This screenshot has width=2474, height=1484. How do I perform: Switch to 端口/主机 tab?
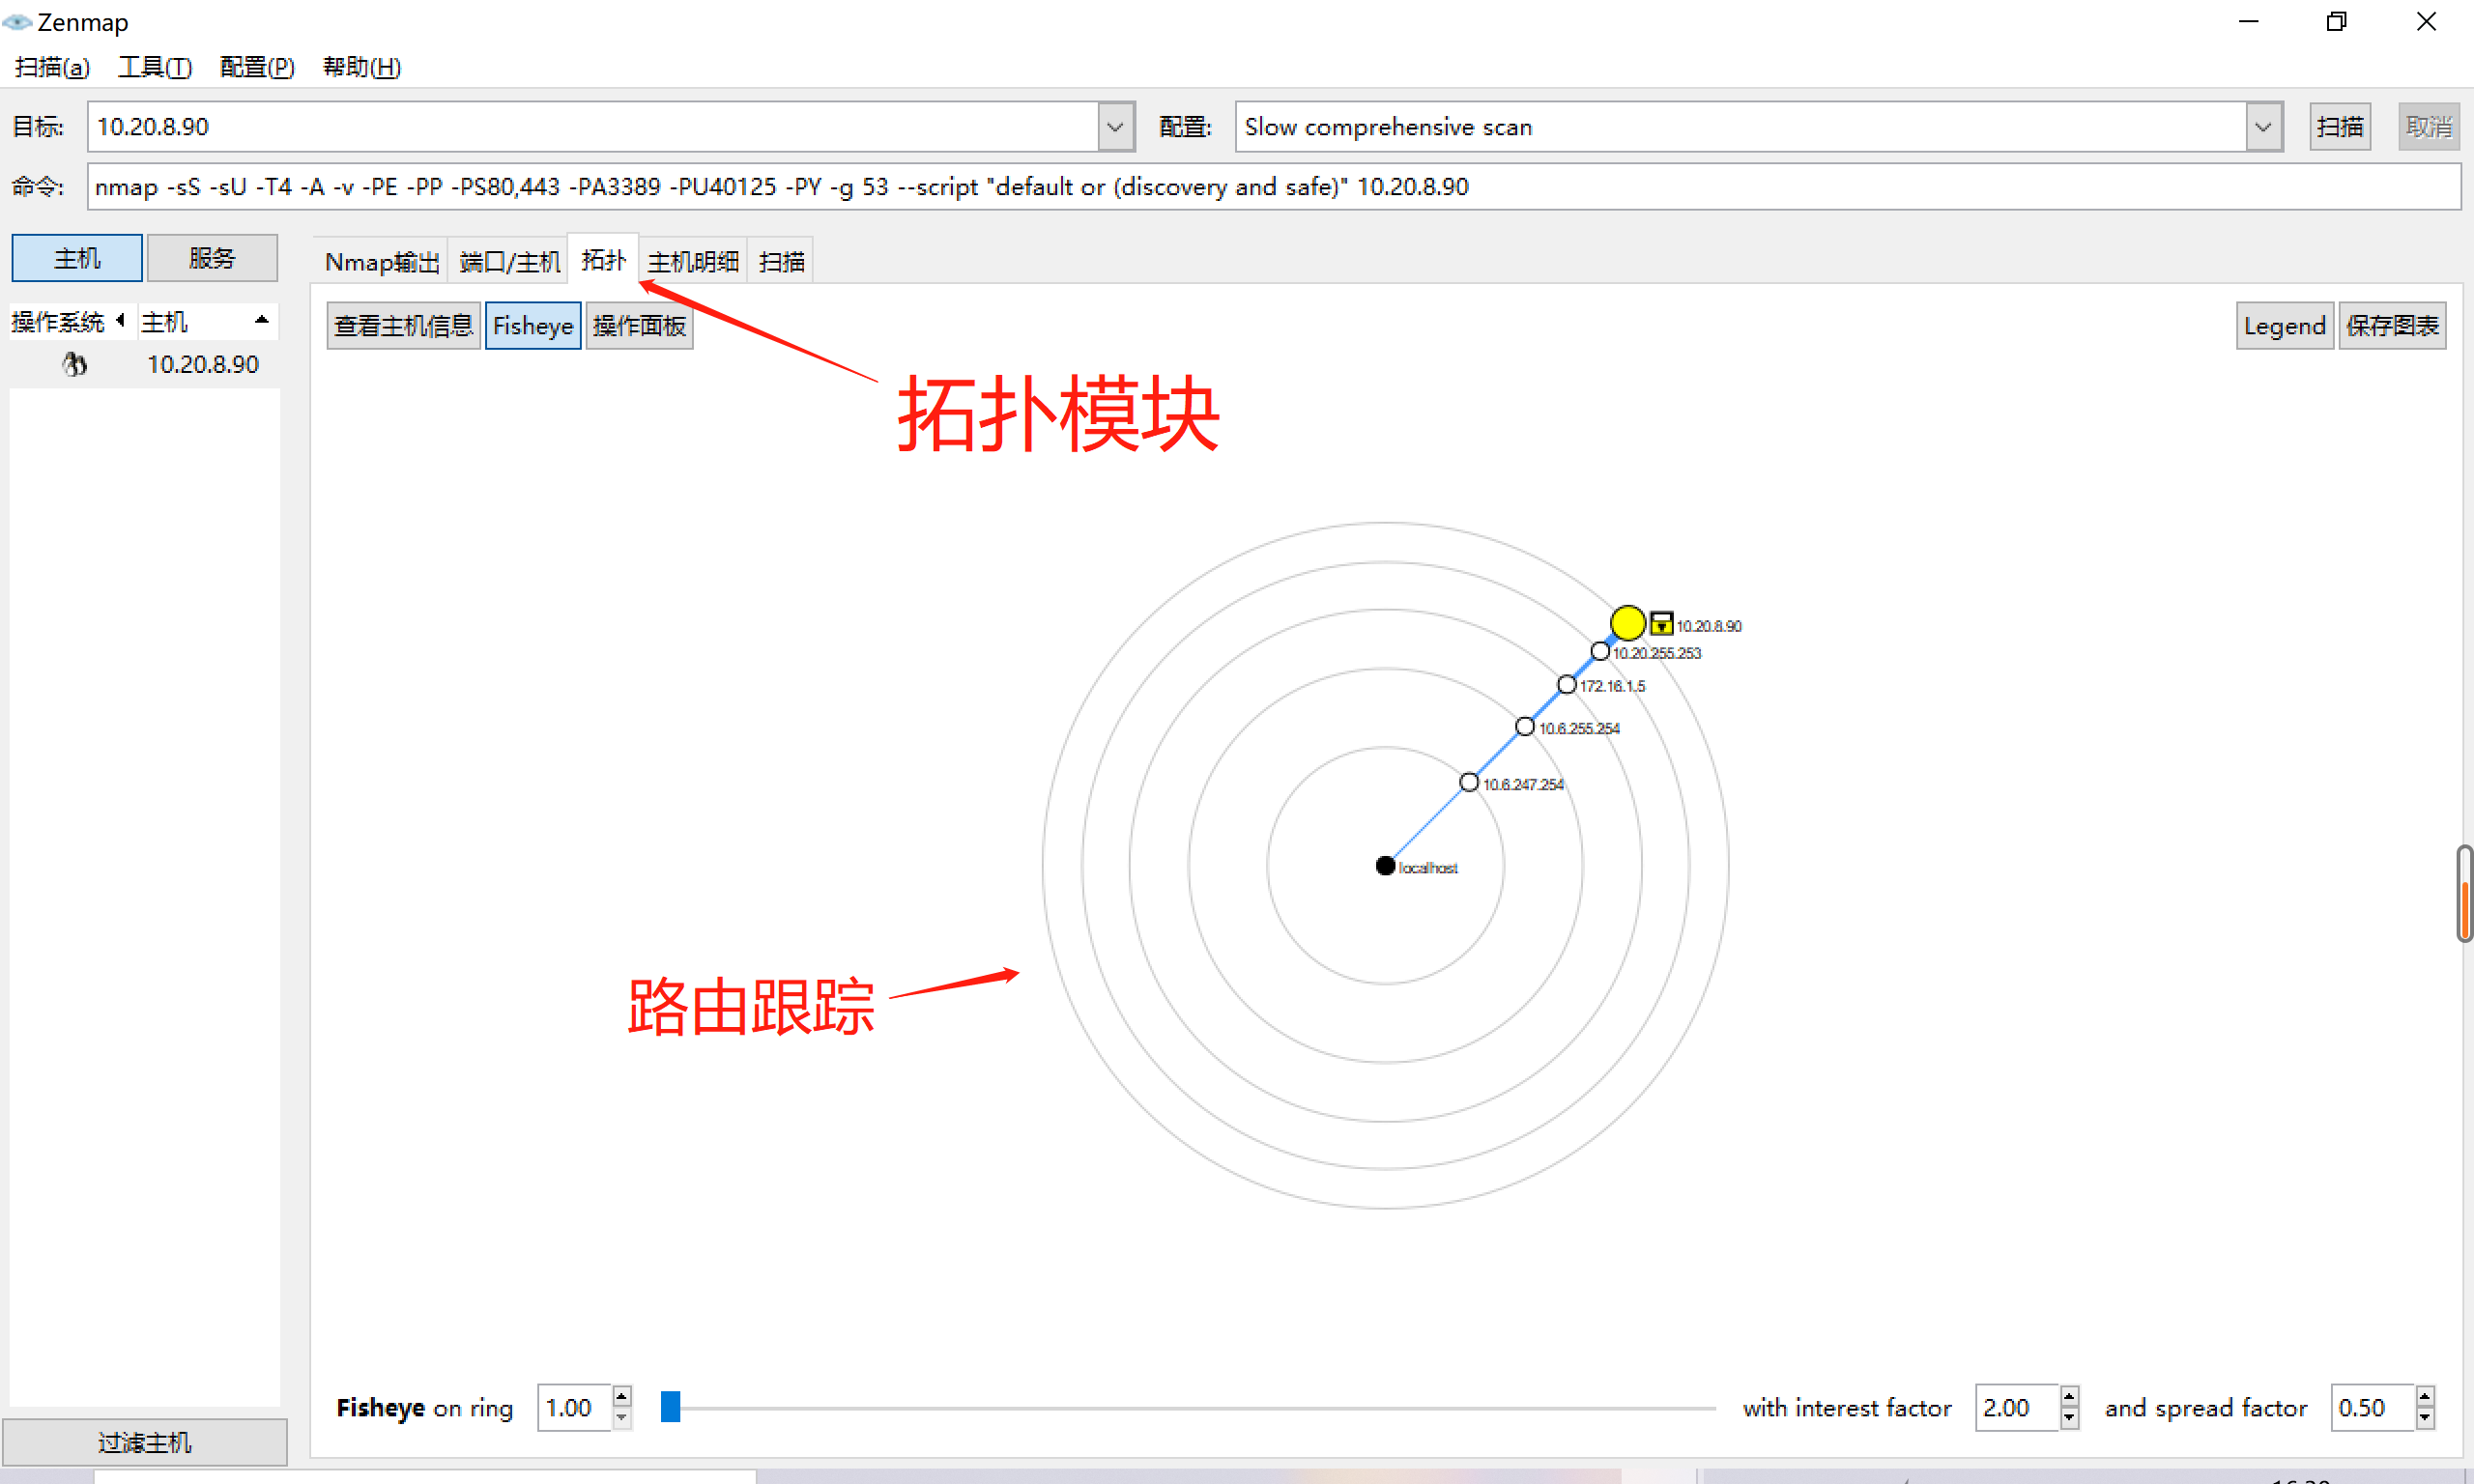pos(509,262)
